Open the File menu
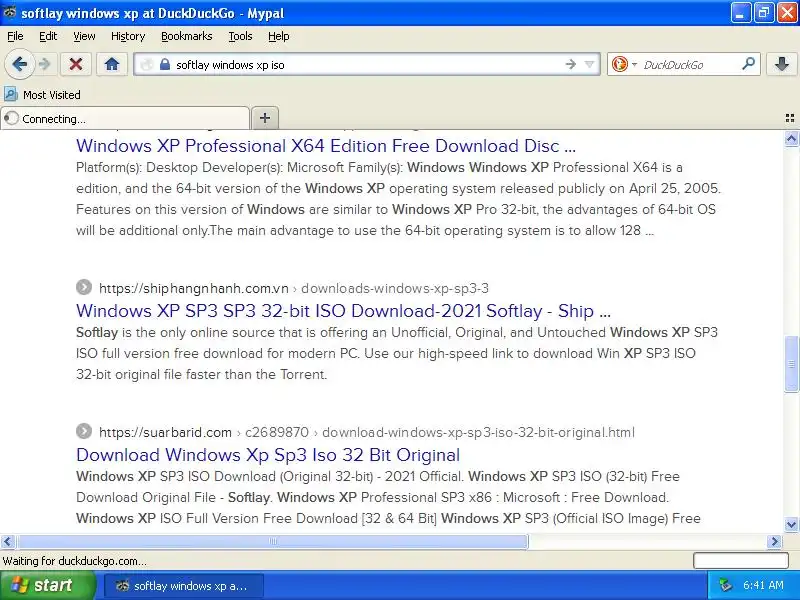This screenshot has width=800, height=600. [x=15, y=36]
